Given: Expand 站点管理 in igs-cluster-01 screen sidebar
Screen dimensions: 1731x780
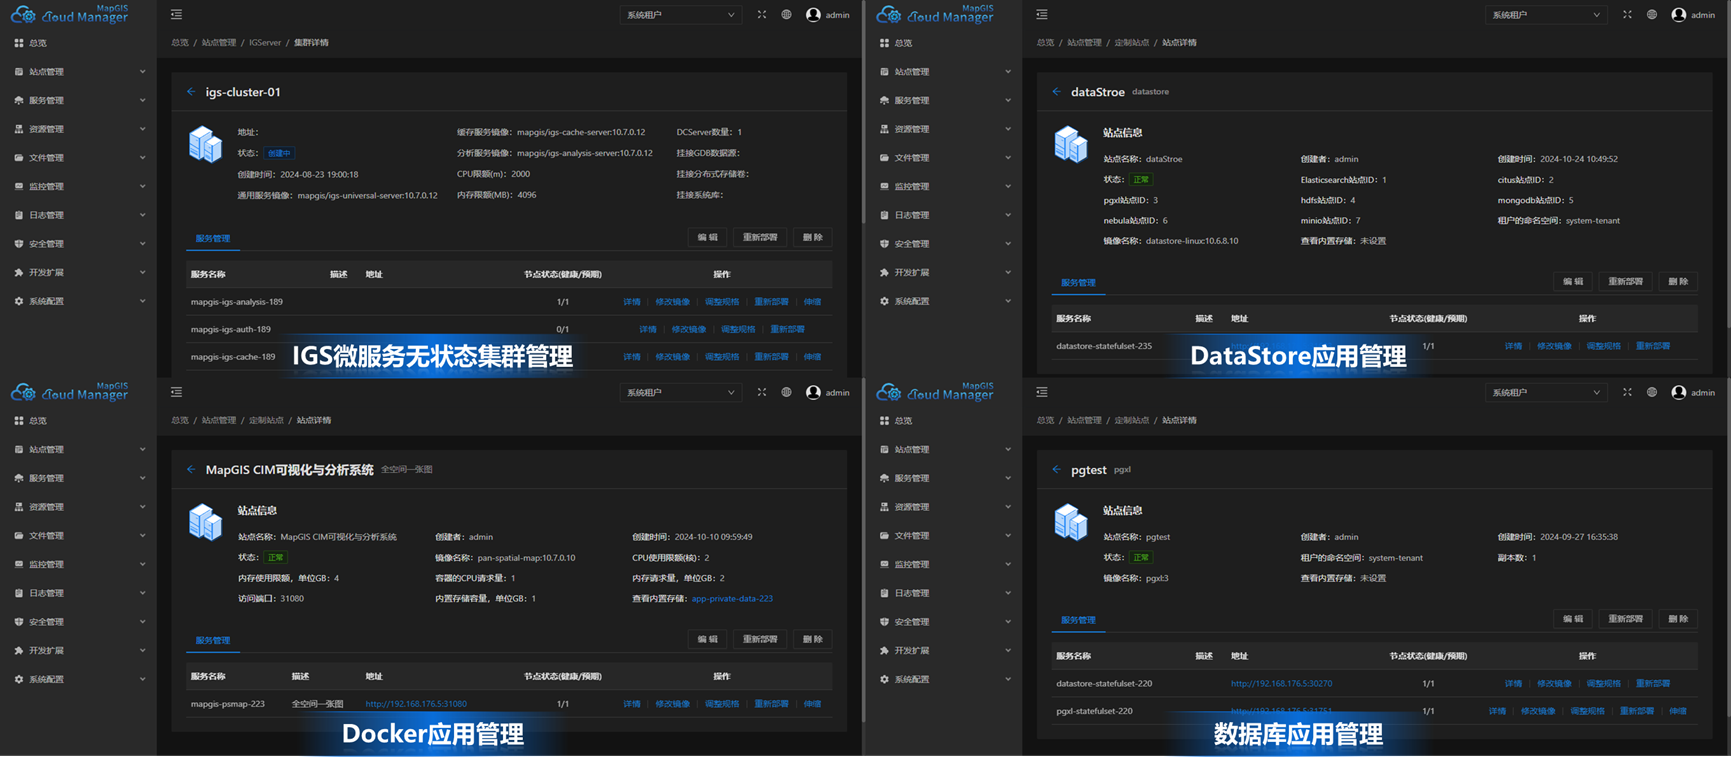Looking at the screenshot, I should pyautogui.click(x=78, y=72).
